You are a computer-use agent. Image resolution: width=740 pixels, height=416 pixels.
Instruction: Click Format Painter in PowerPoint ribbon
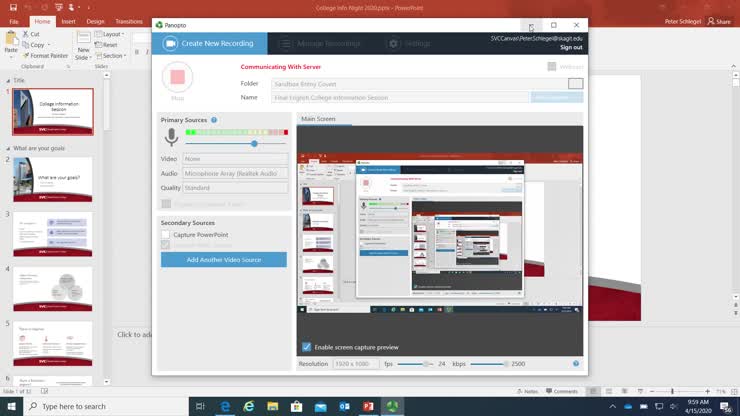point(45,56)
